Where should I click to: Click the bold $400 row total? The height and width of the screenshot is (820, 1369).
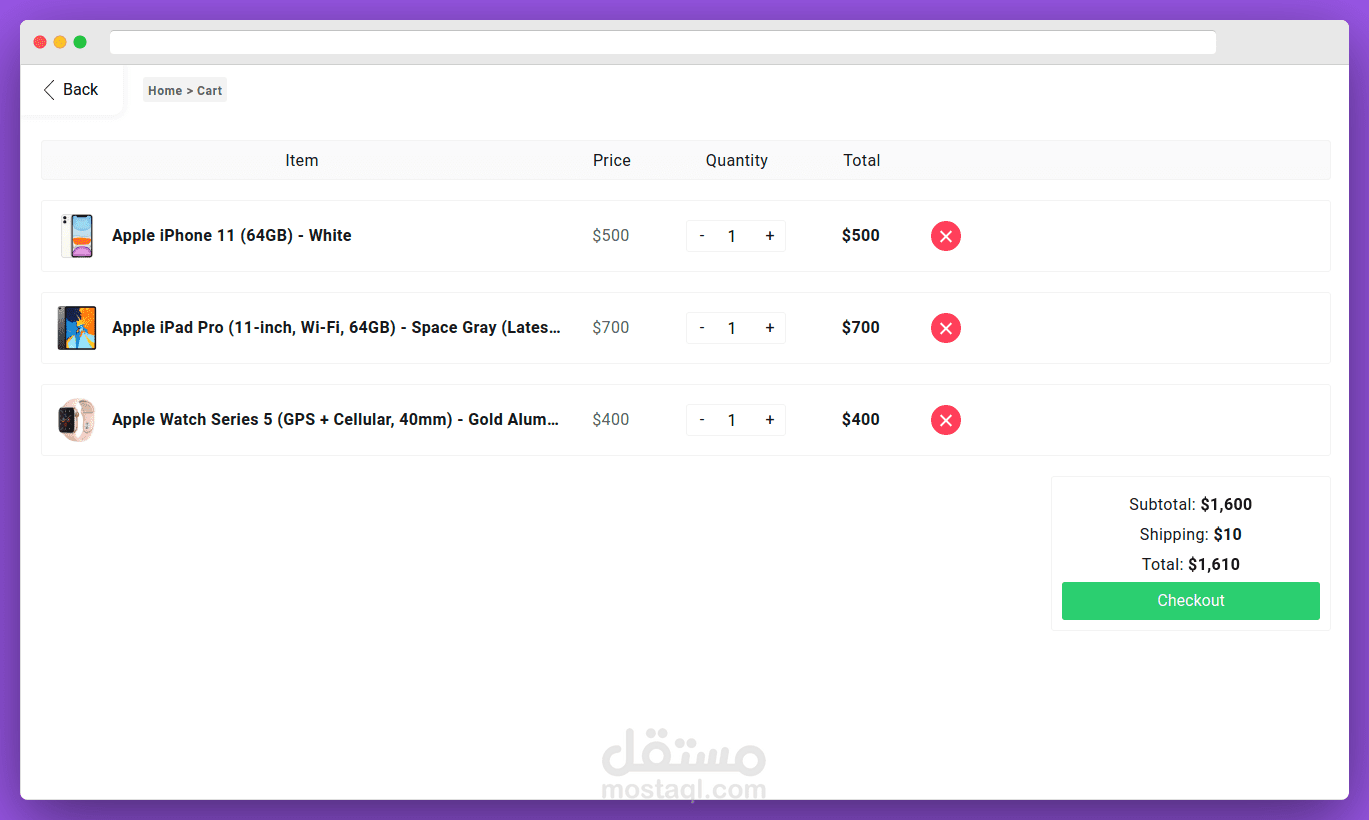click(861, 420)
